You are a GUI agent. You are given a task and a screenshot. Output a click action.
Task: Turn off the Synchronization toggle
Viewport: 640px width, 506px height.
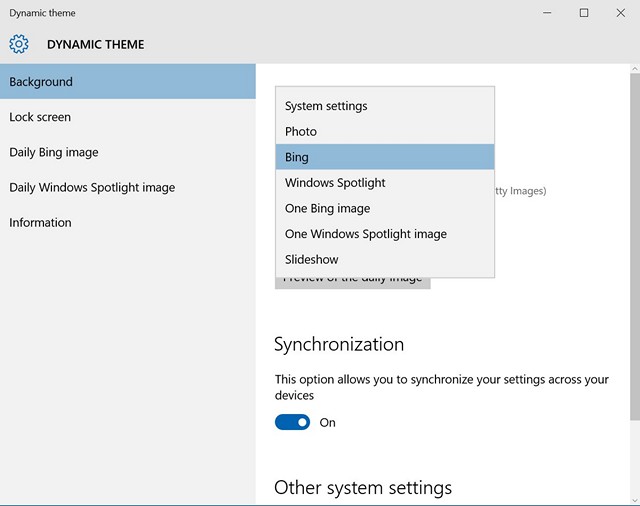292,422
